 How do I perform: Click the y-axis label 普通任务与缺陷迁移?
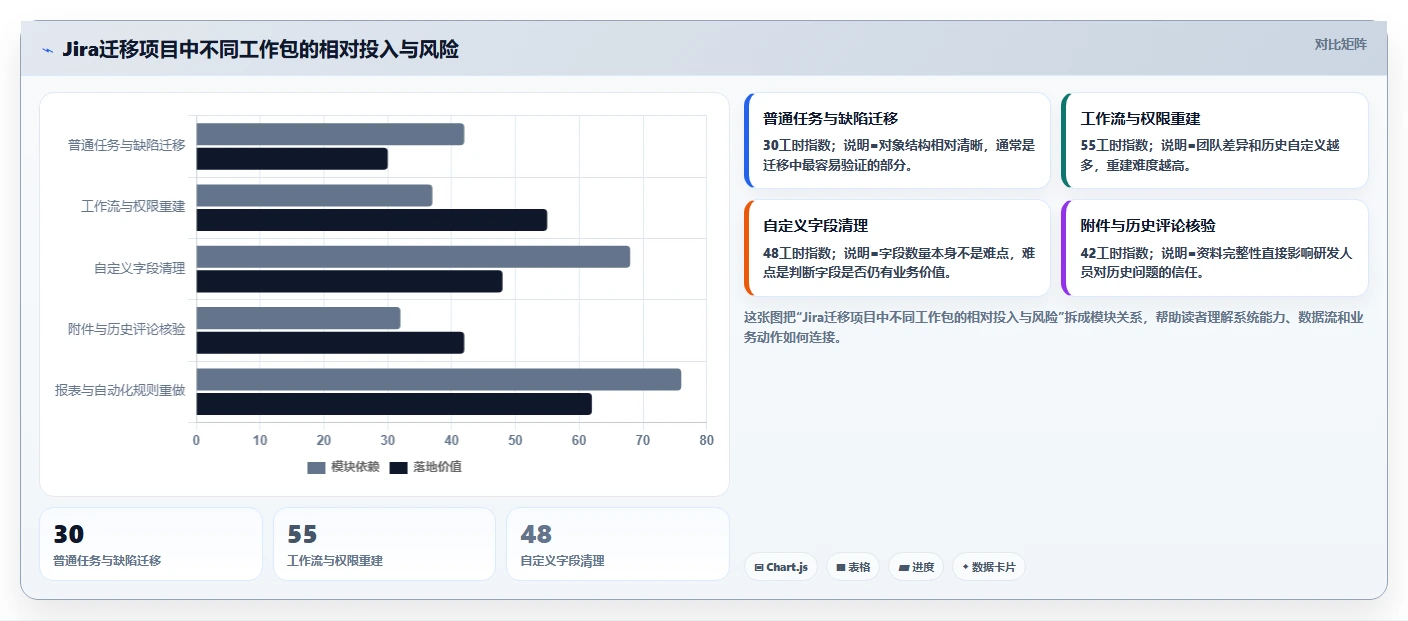[x=127, y=145]
